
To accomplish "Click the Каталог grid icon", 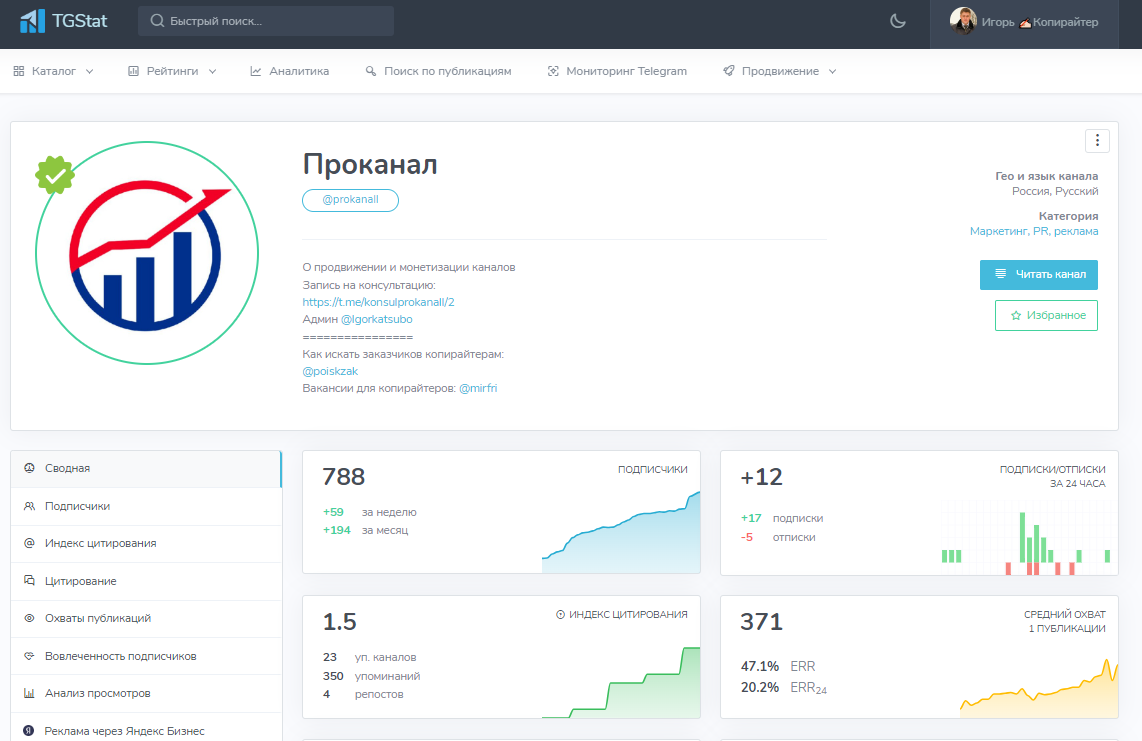I will click(x=19, y=71).
